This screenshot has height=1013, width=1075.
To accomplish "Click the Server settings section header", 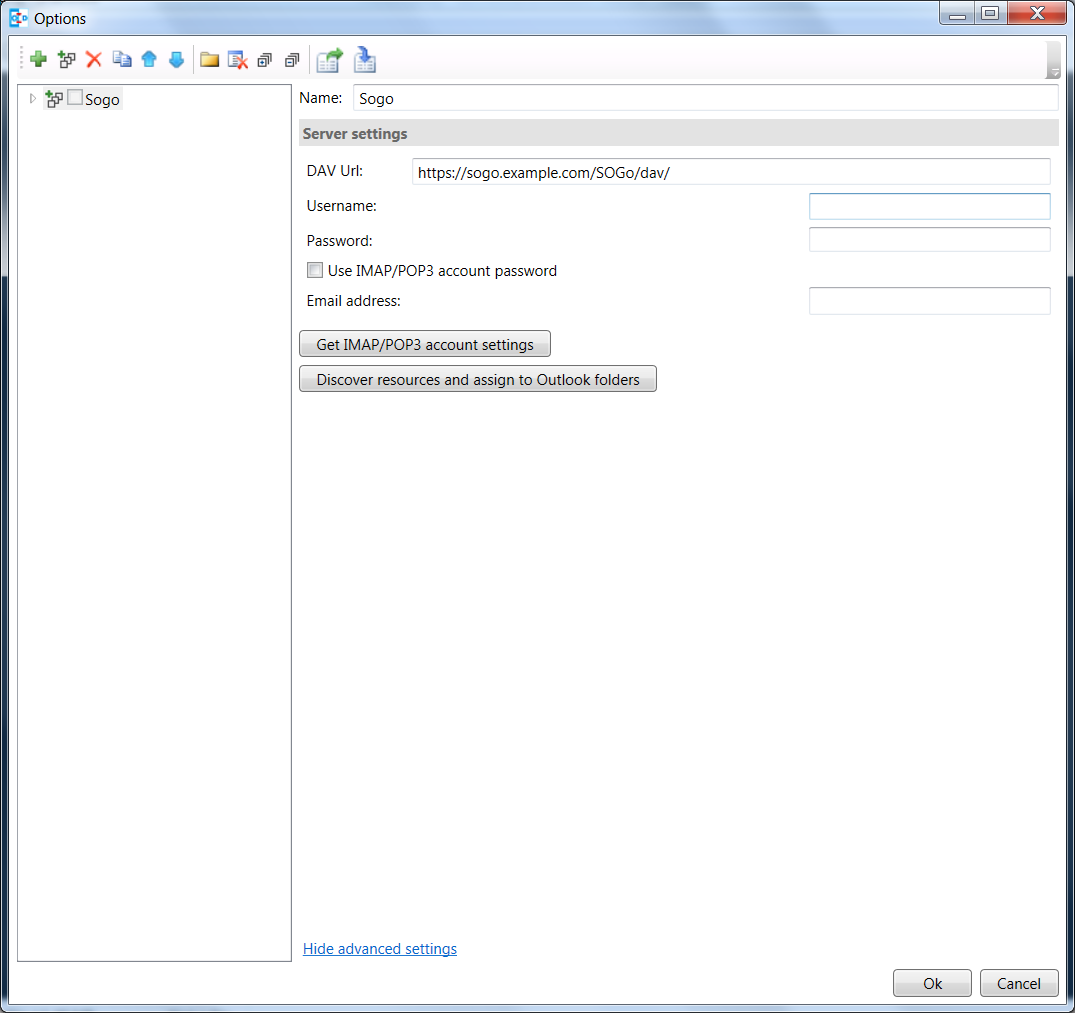I will [679, 133].
